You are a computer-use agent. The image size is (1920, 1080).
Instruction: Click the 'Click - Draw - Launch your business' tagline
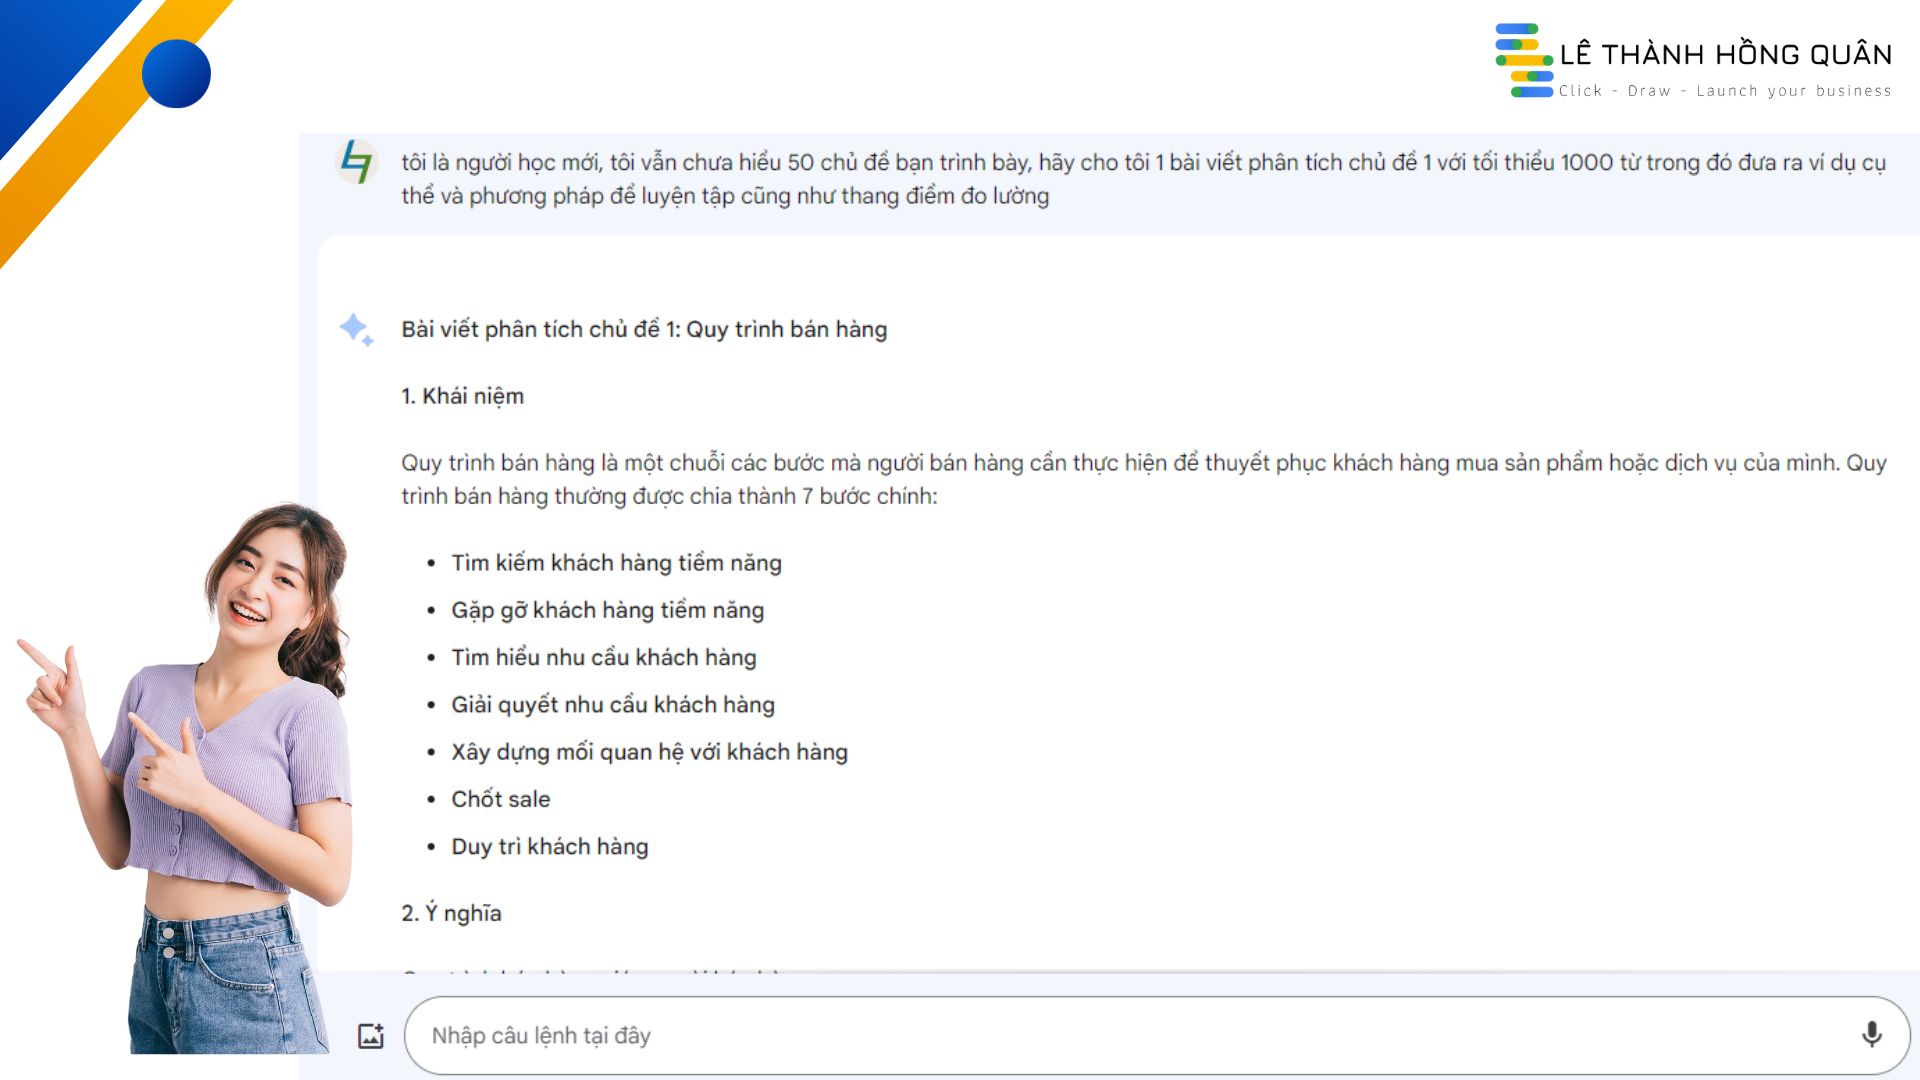1724,91
